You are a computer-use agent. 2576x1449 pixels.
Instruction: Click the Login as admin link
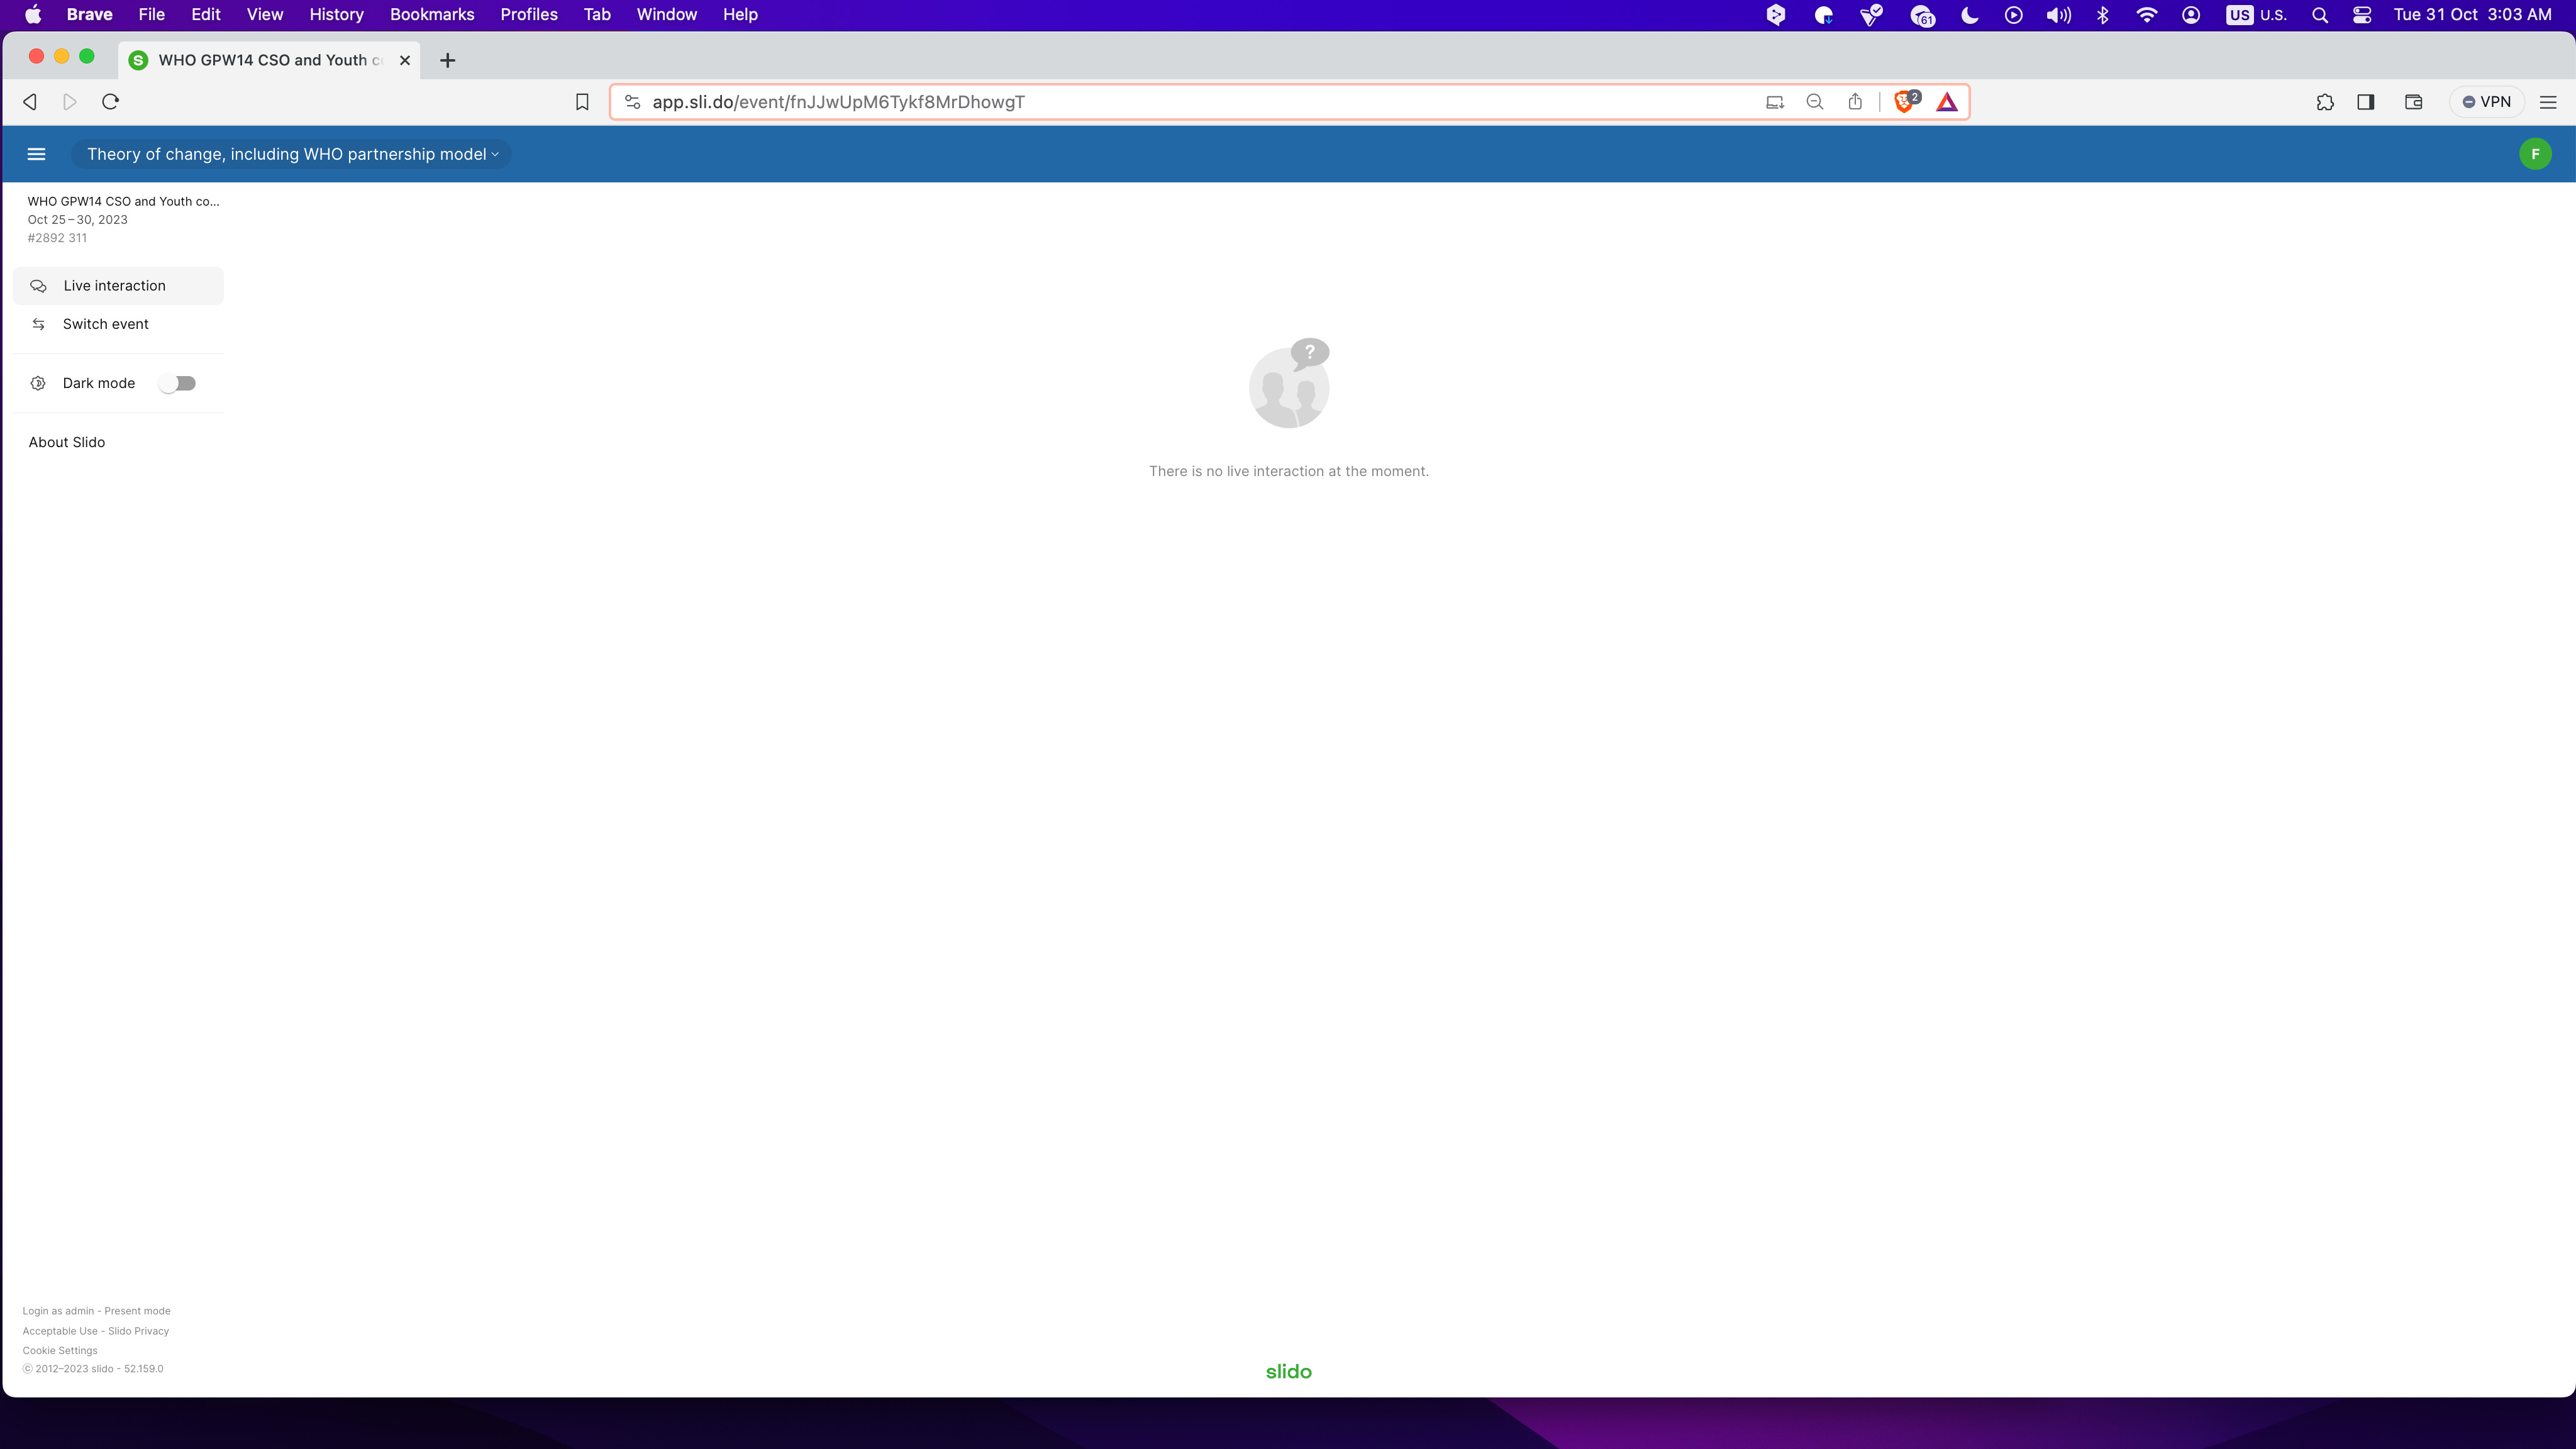[58, 1311]
